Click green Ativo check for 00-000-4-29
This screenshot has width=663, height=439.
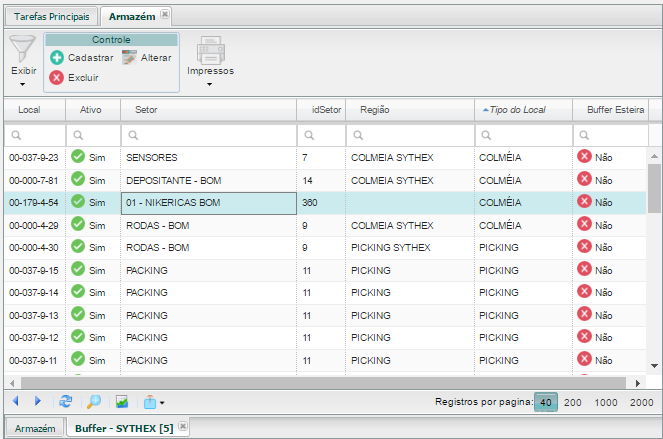pos(78,224)
